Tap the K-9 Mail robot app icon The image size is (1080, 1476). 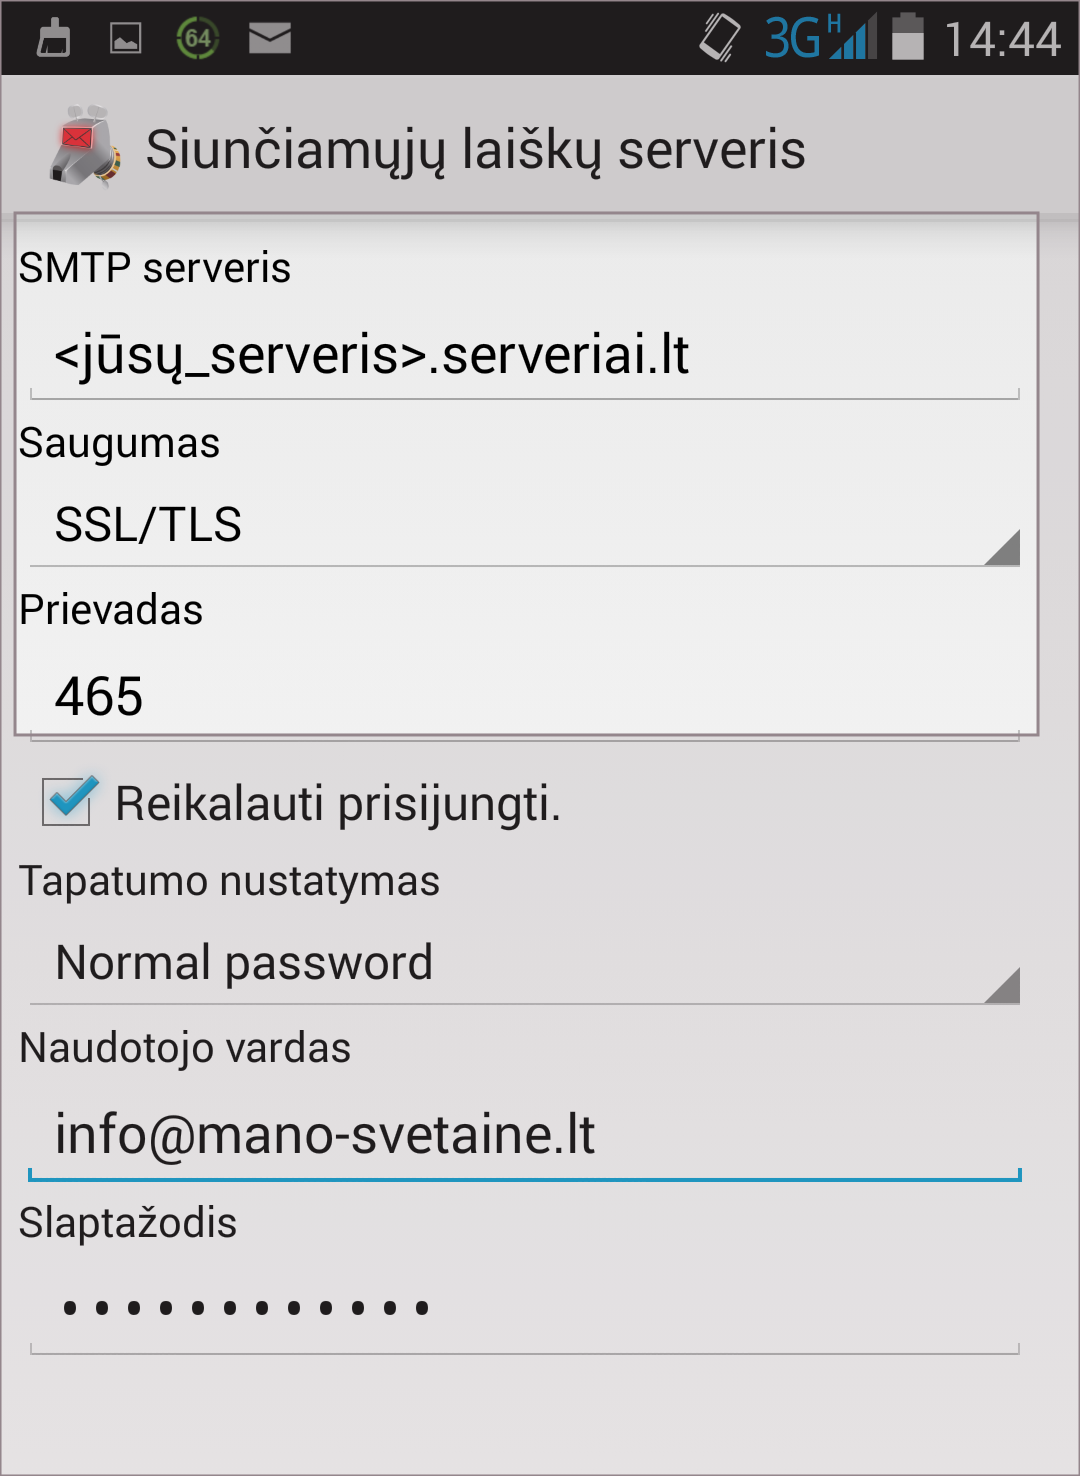click(85, 146)
